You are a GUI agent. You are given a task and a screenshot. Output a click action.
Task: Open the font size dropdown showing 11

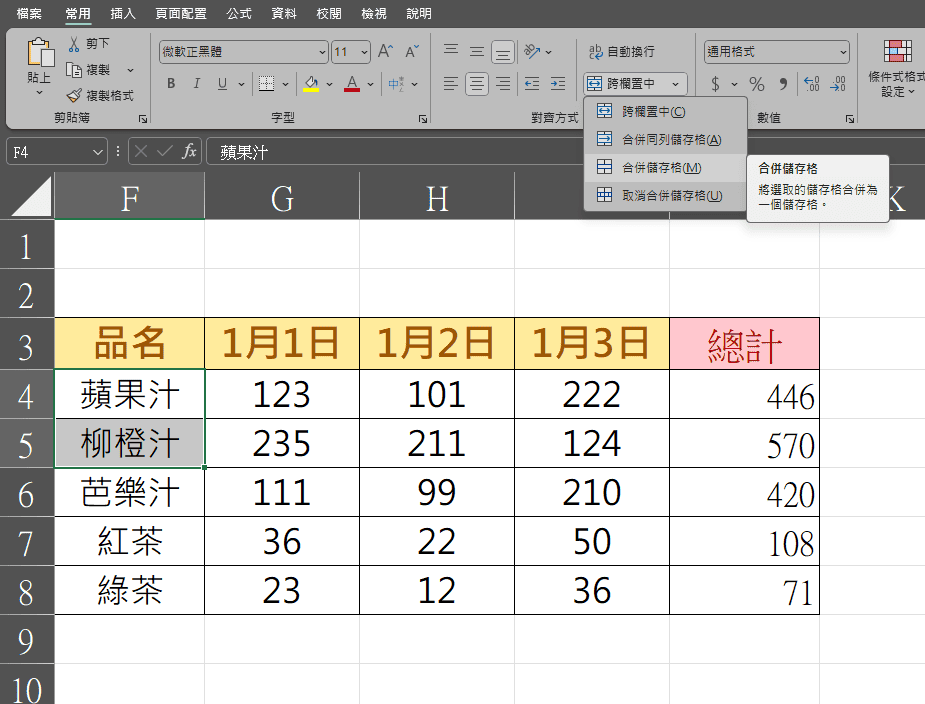point(365,52)
